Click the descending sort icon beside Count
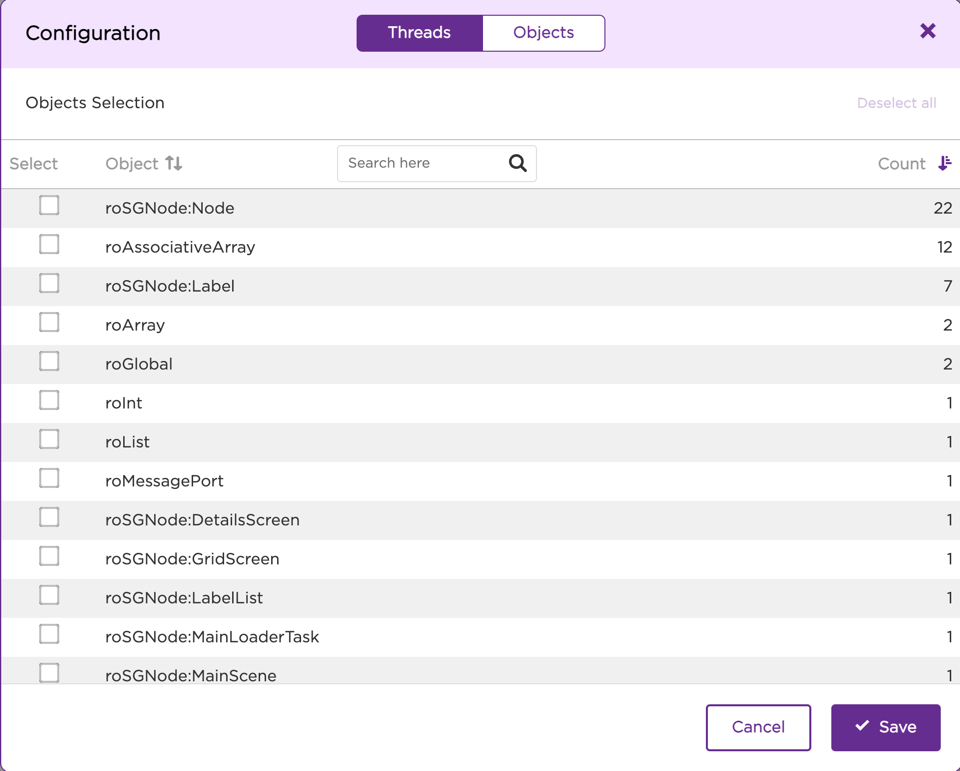The width and height of the screenshot is (960, 771). pos(943,163)
